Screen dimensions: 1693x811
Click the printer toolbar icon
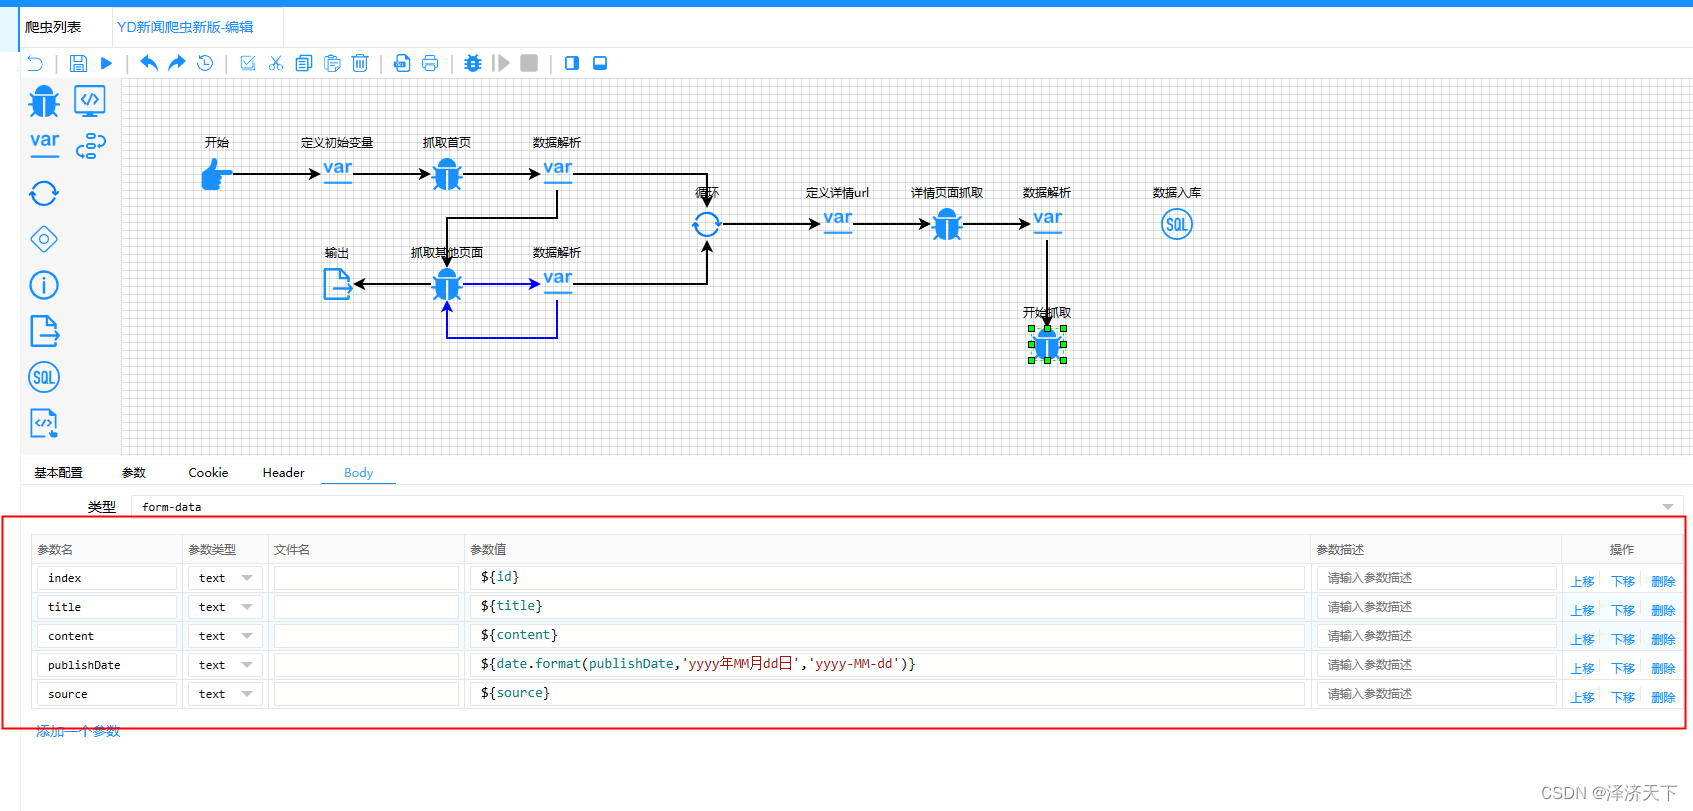(x=430, y=63)
